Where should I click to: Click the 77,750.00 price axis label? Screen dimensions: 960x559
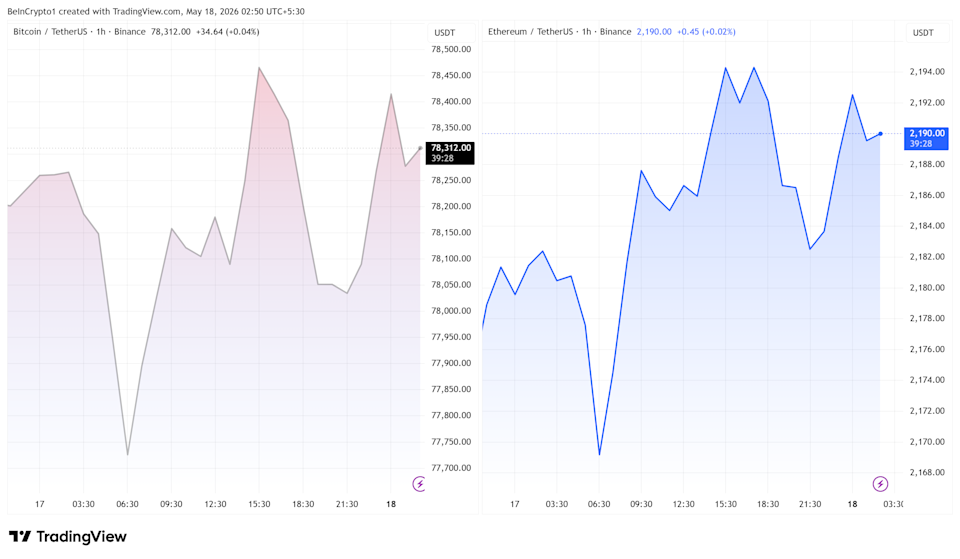click(451, 441)
